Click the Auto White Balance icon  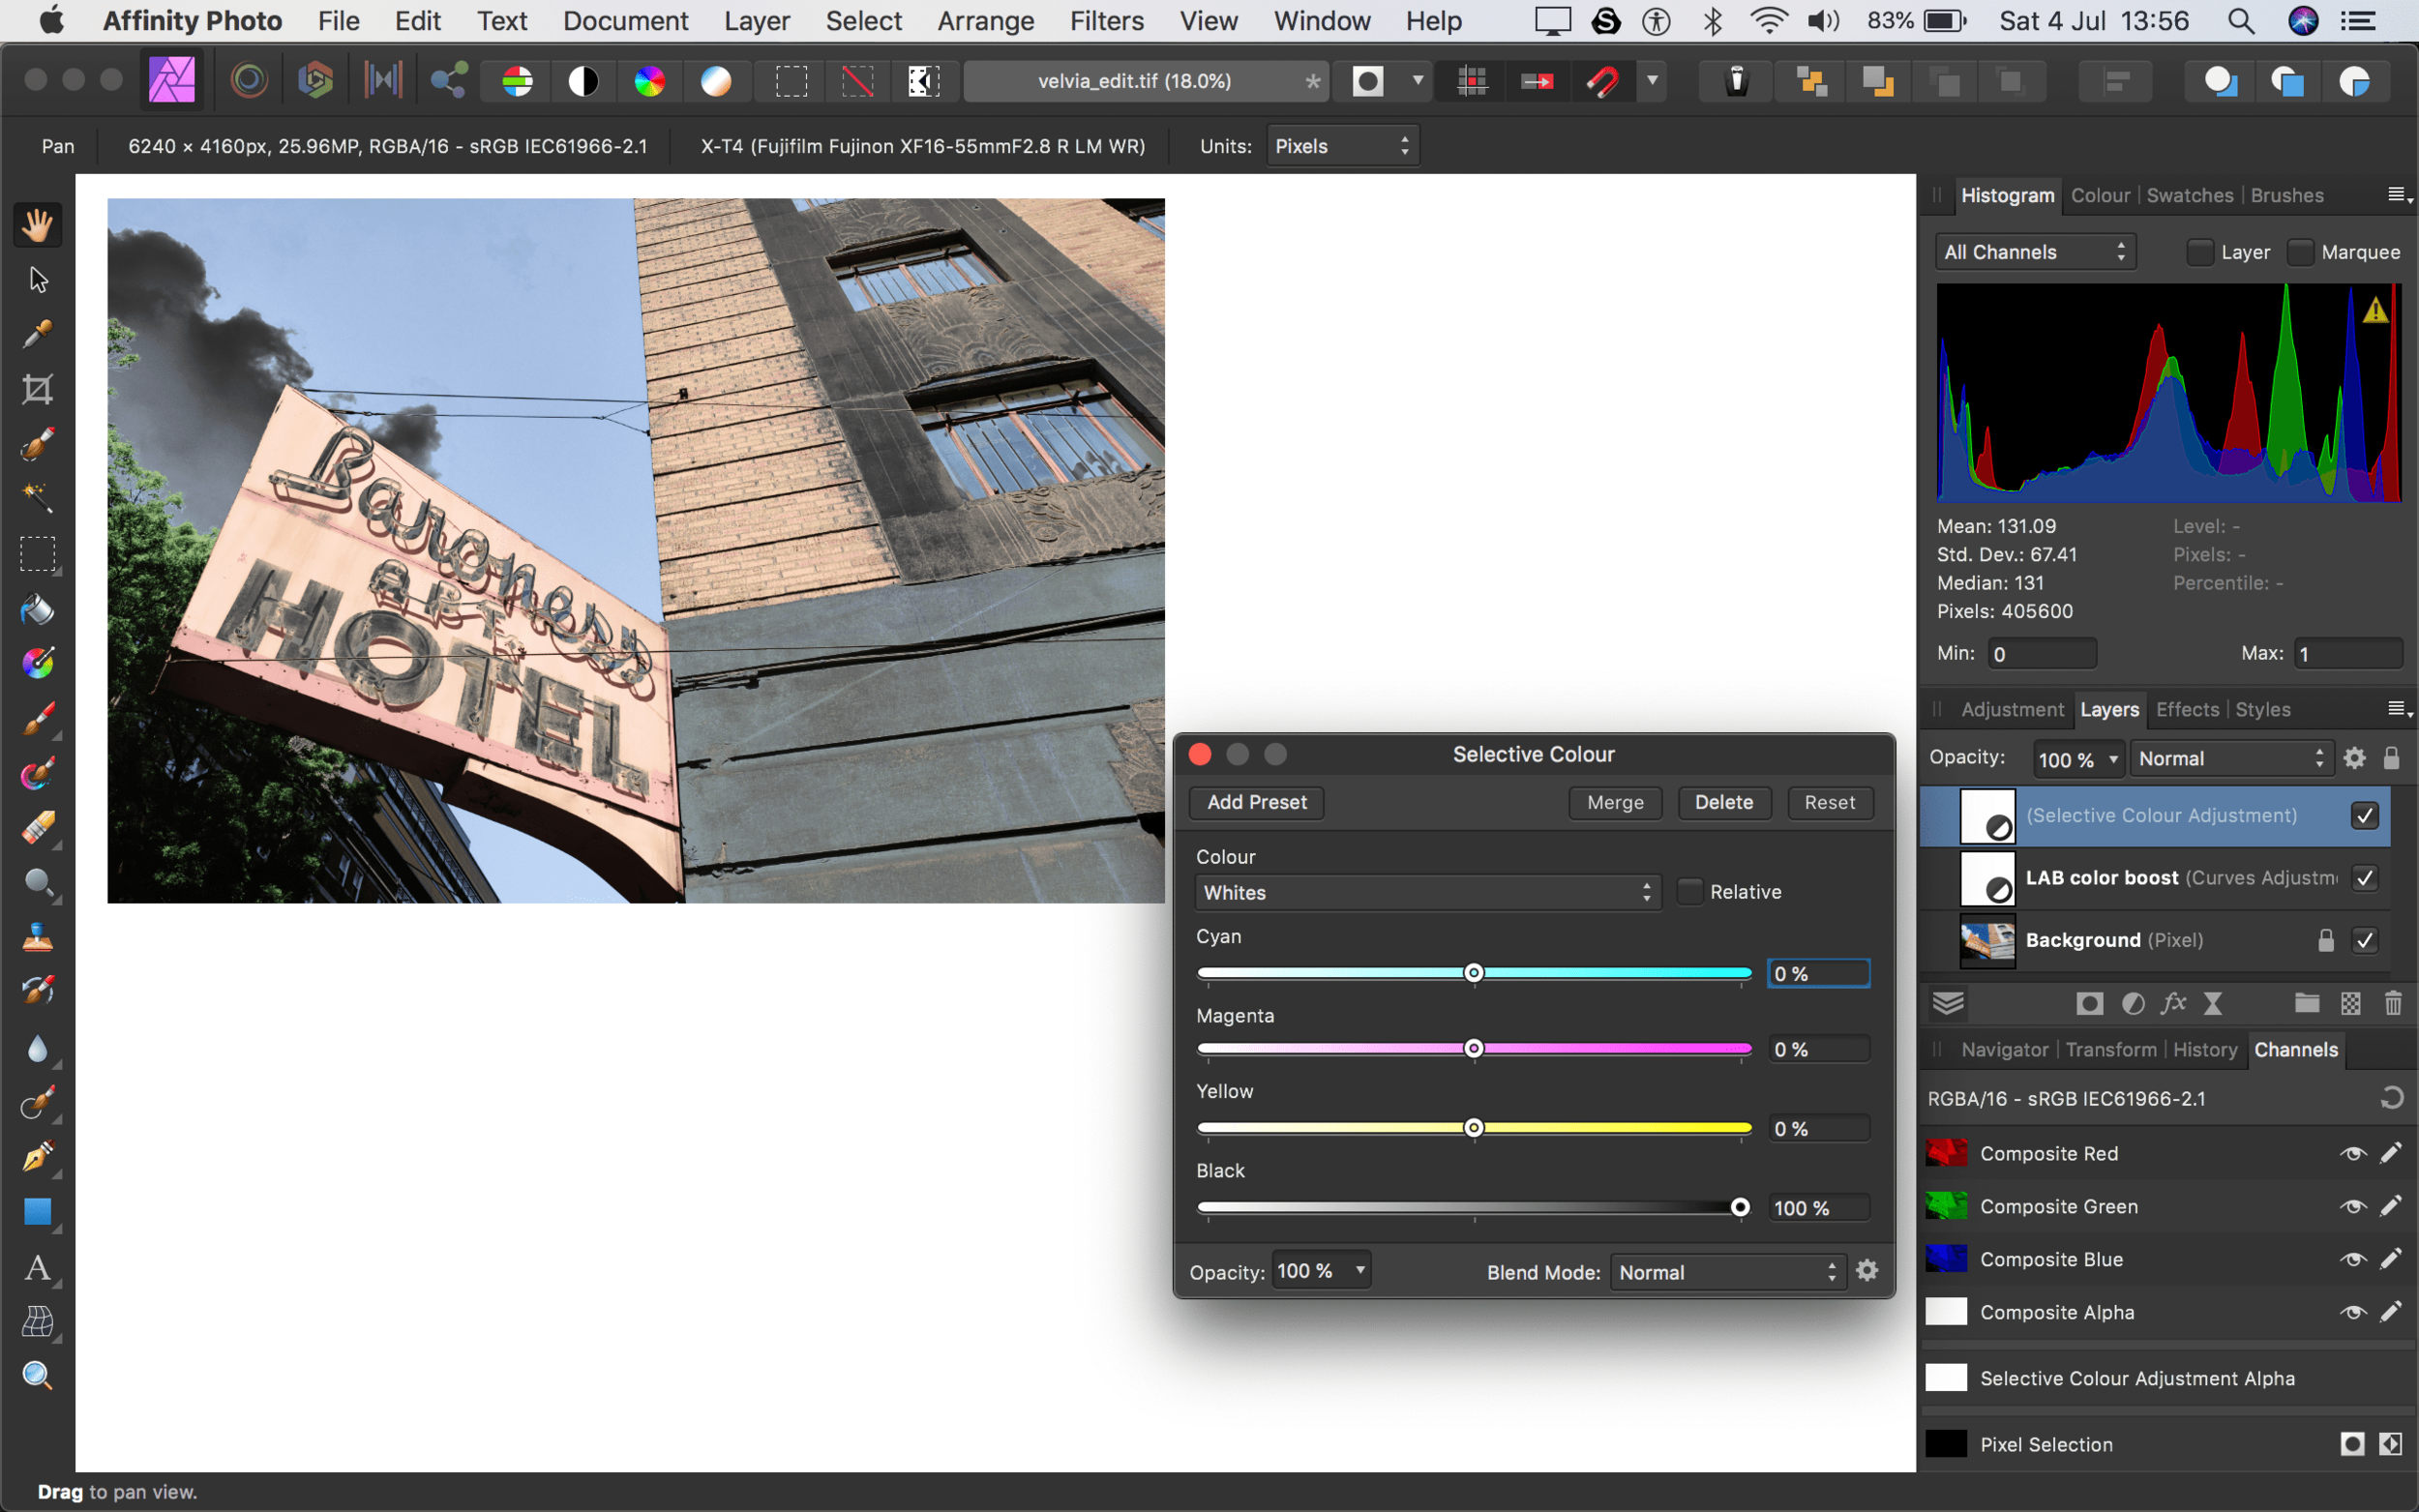pos(716,81)
